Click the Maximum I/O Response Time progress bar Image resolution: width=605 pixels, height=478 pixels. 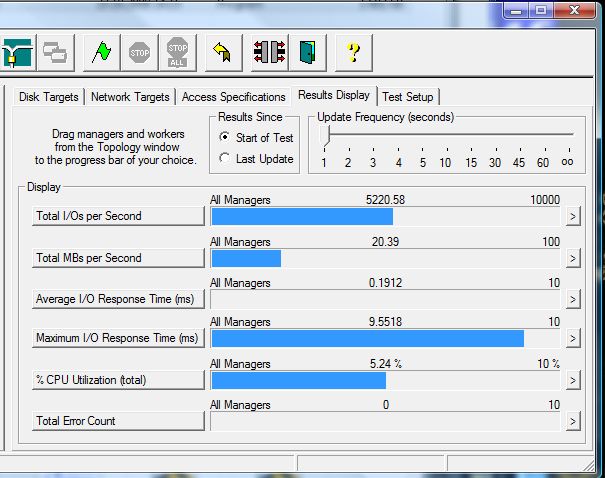coord(385,338)
